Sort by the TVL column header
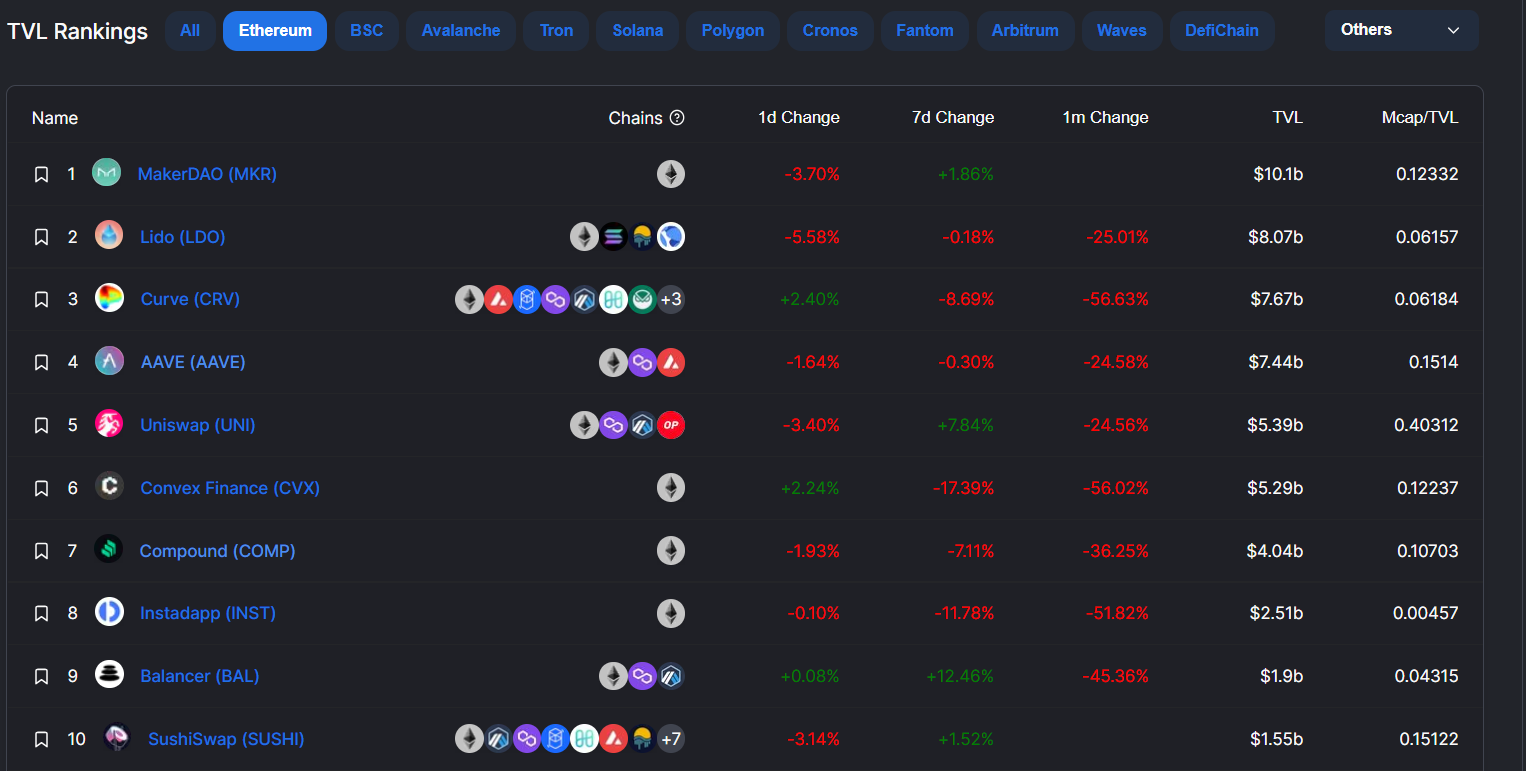1526x771 pixels. (x=1287, y=118)
